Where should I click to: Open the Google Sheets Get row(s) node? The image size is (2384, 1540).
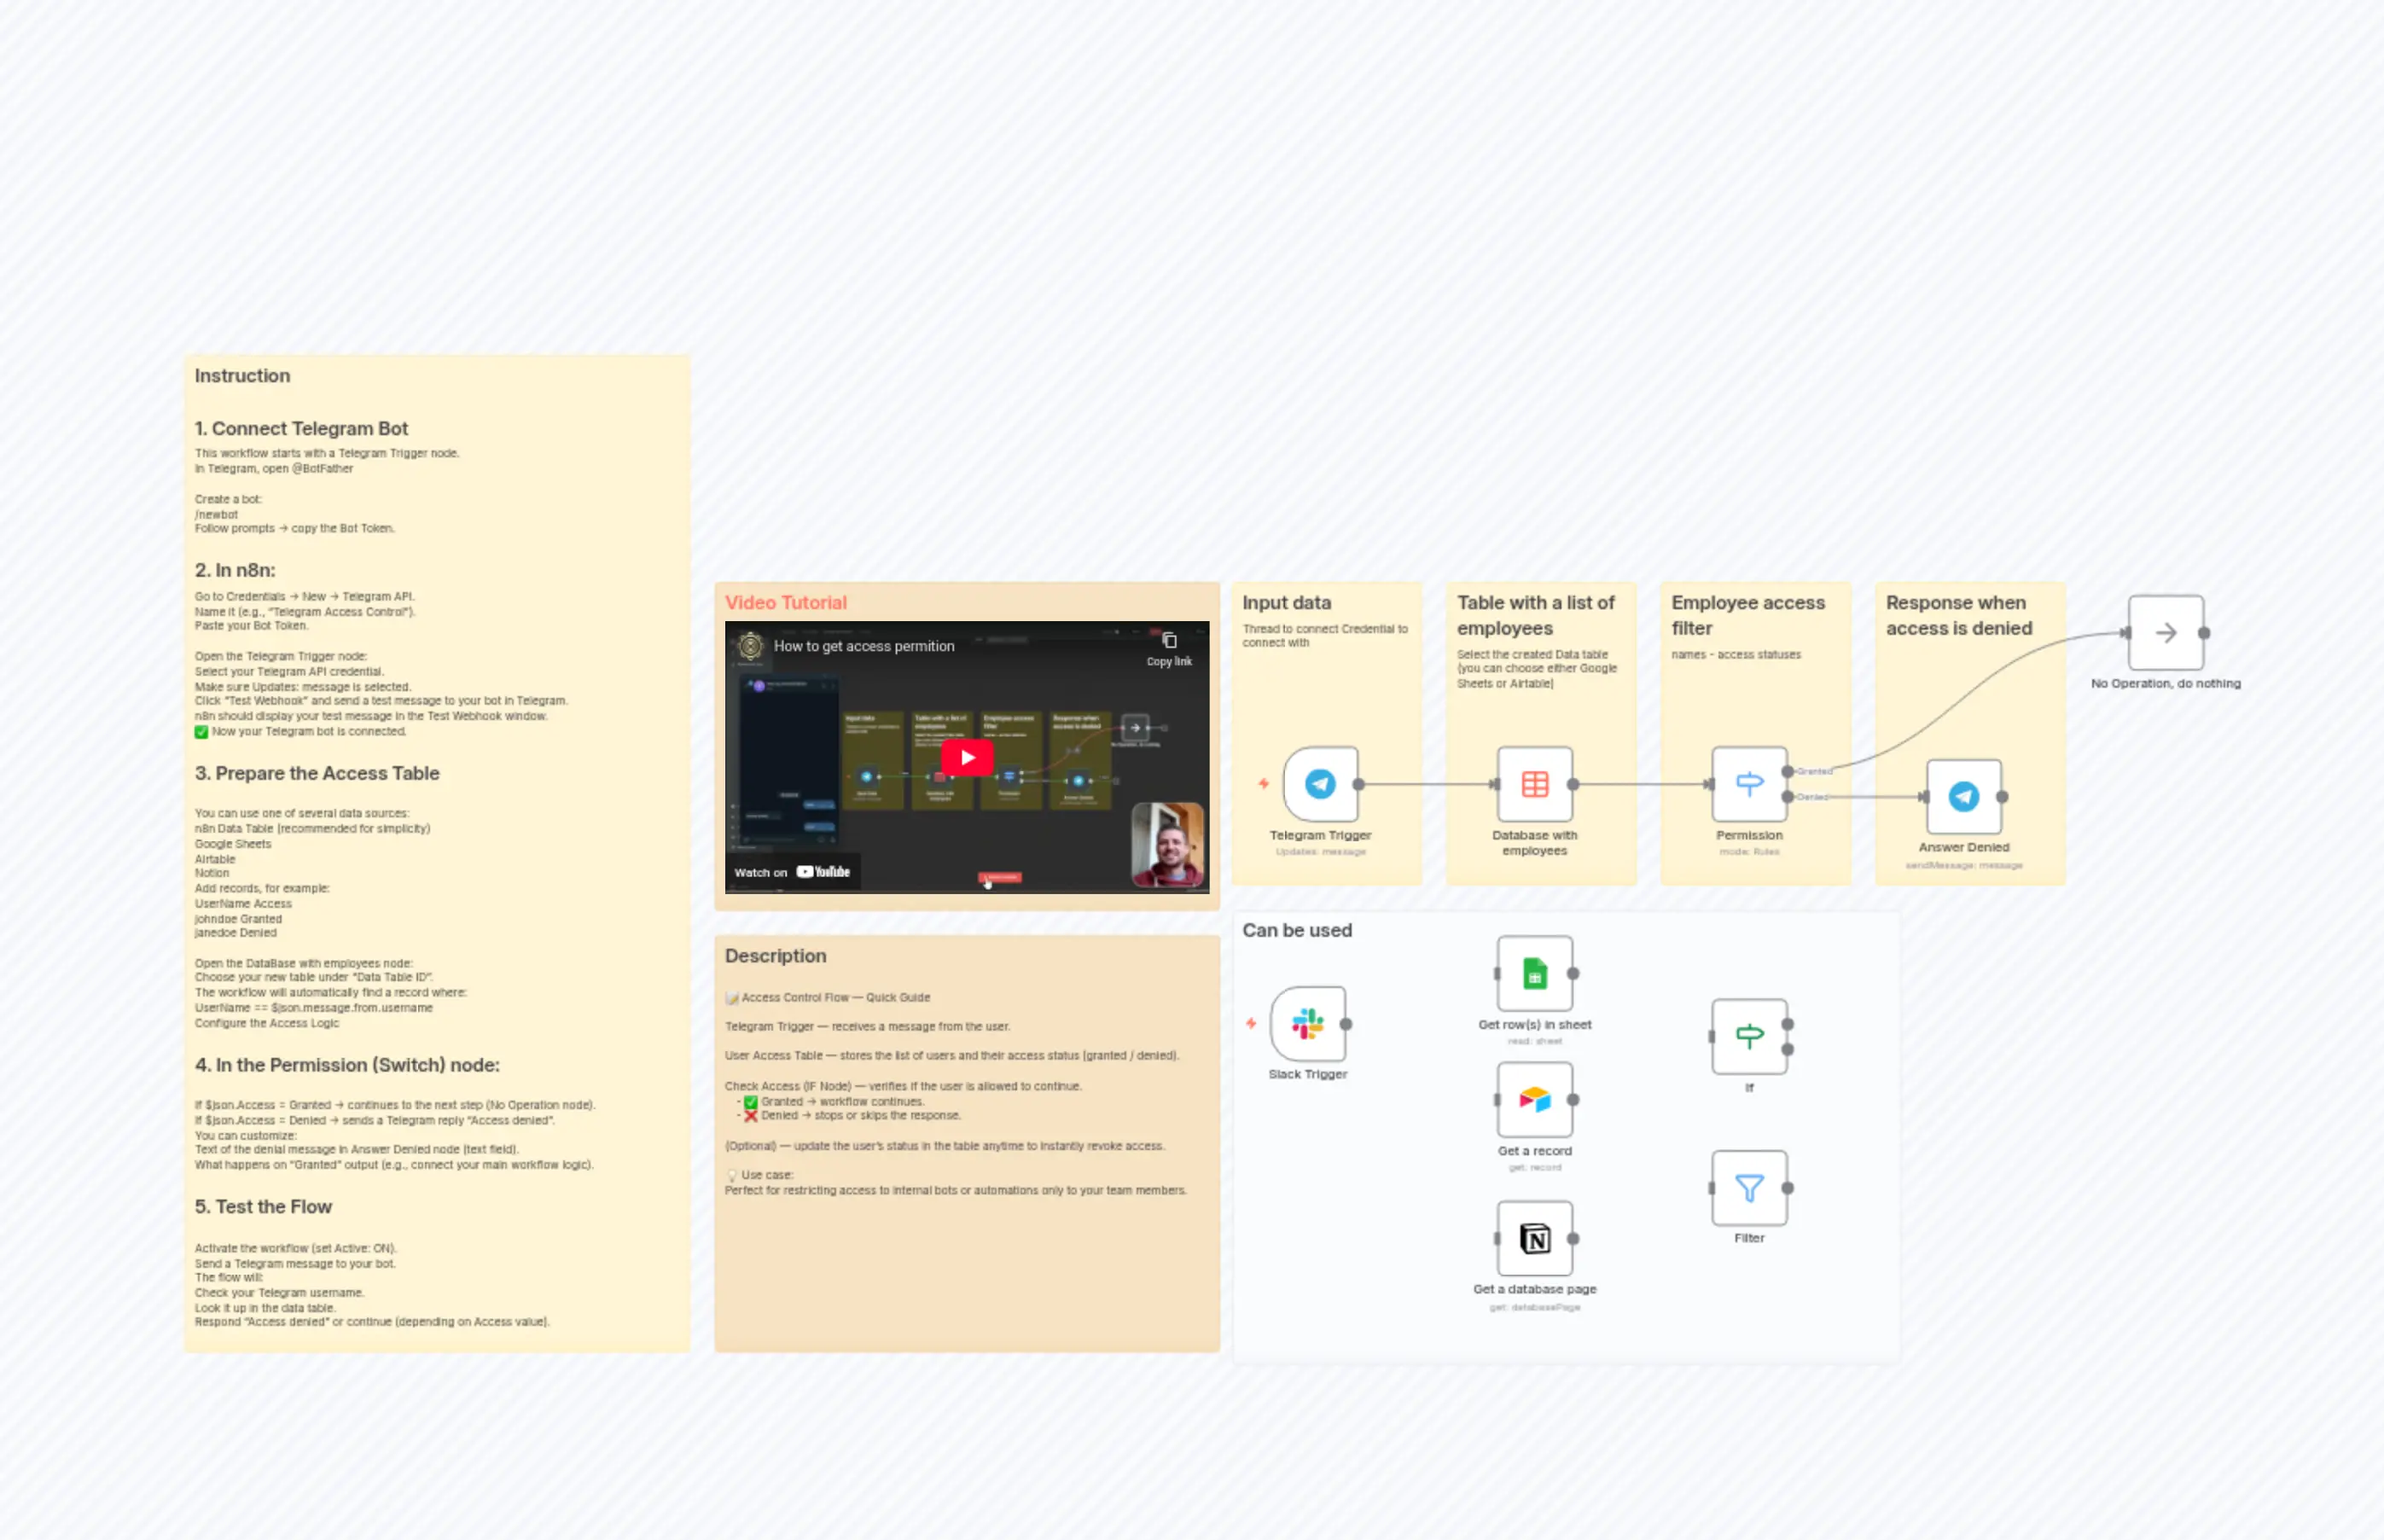[x=1533, y=972]
